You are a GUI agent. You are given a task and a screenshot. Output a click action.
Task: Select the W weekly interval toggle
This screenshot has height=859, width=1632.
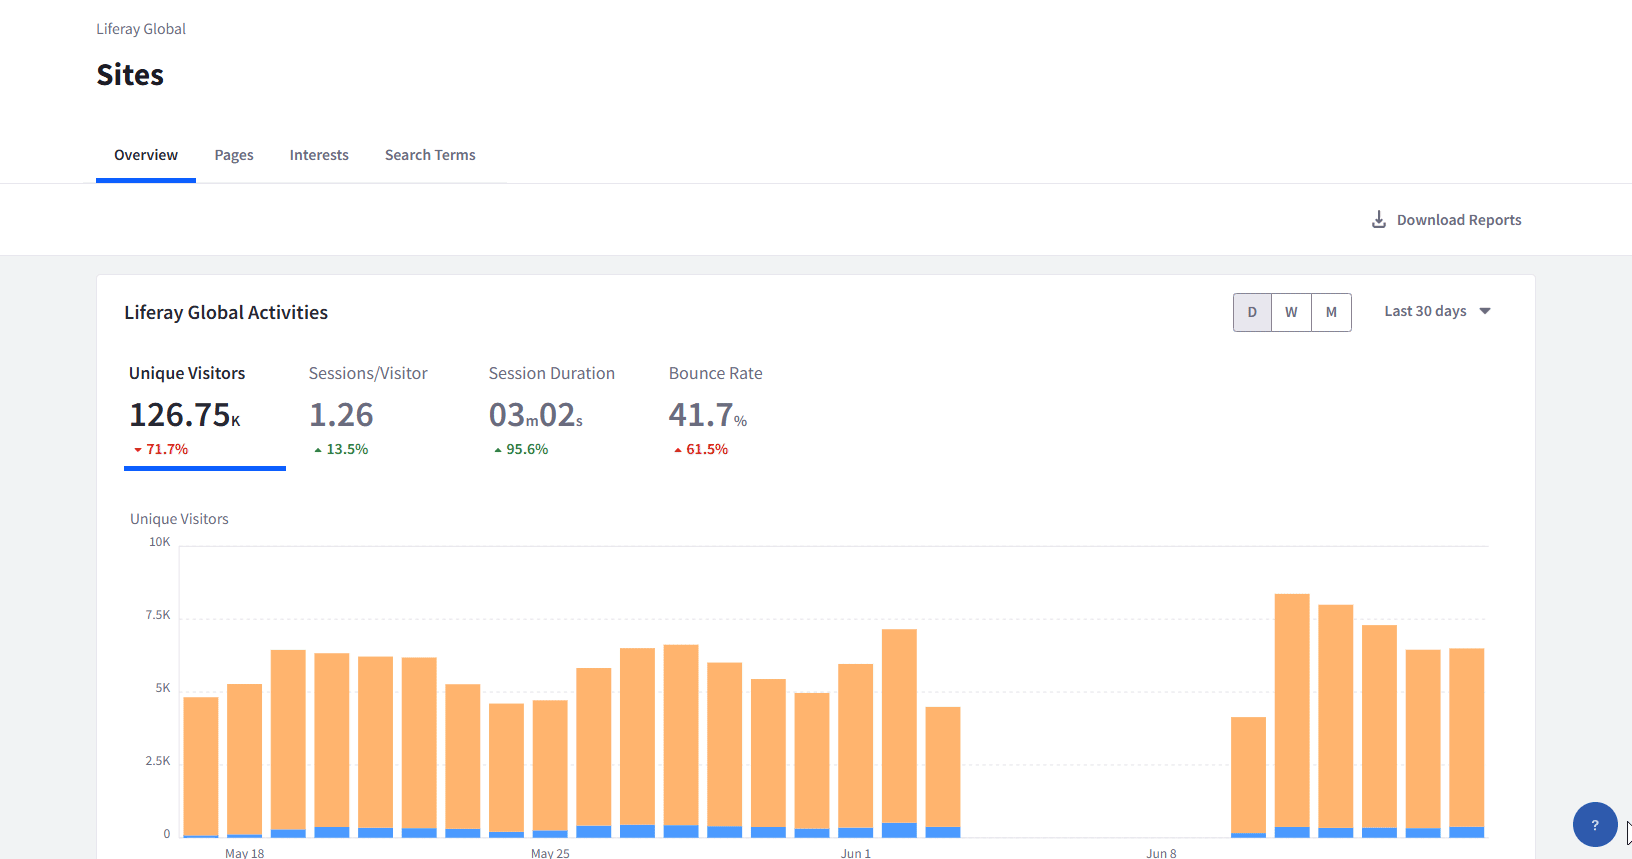1291,312
